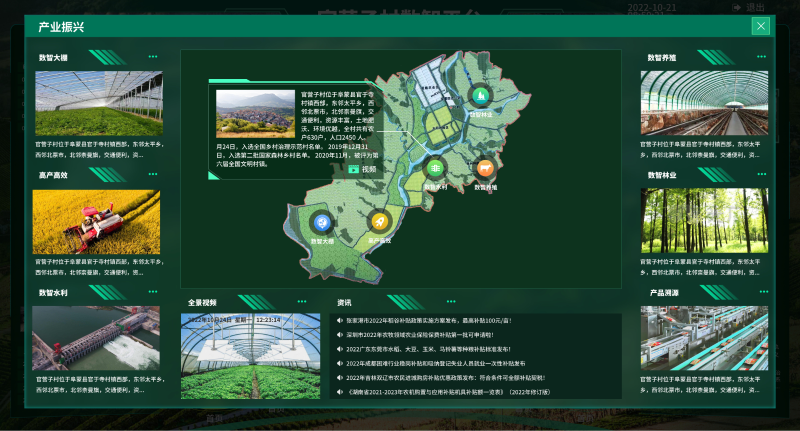Viewport: 800px width, 431px height.
Task: Click the 高产高效 harvester thumbnail
Action: coord(96,222)
